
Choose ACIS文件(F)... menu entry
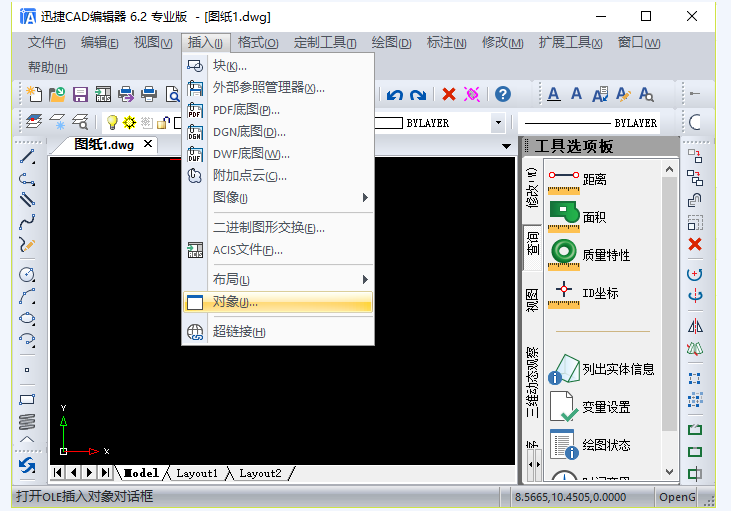[279, 250]
